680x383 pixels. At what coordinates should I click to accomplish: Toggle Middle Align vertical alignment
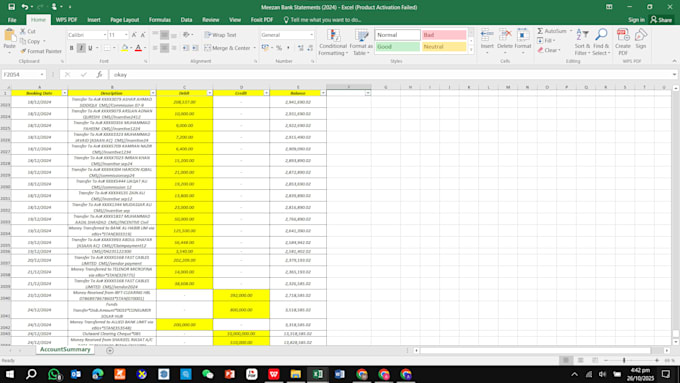coord(164,35)
